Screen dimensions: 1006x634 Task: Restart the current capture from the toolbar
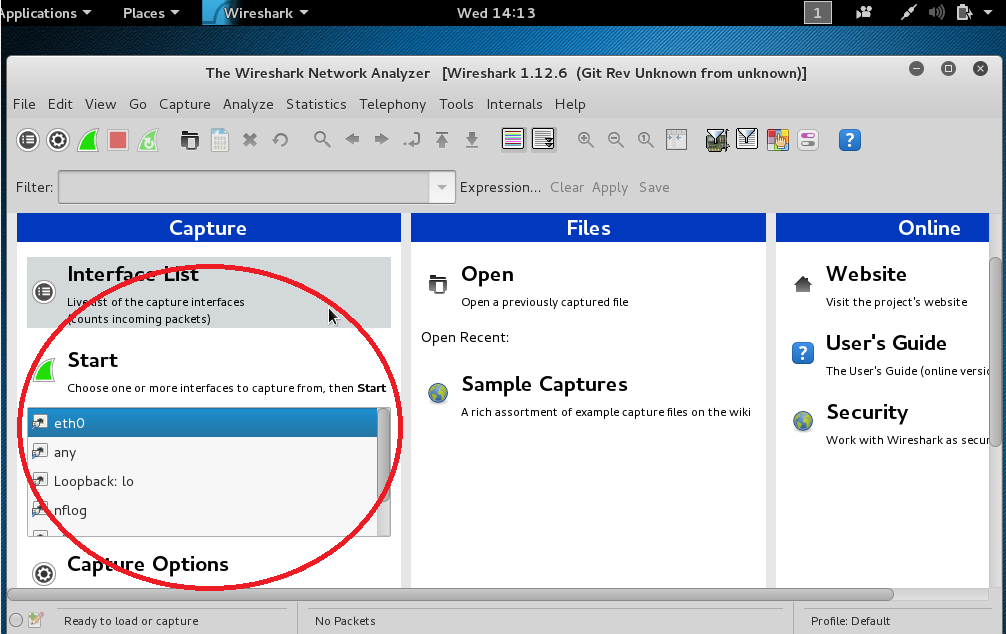[148, 140]
